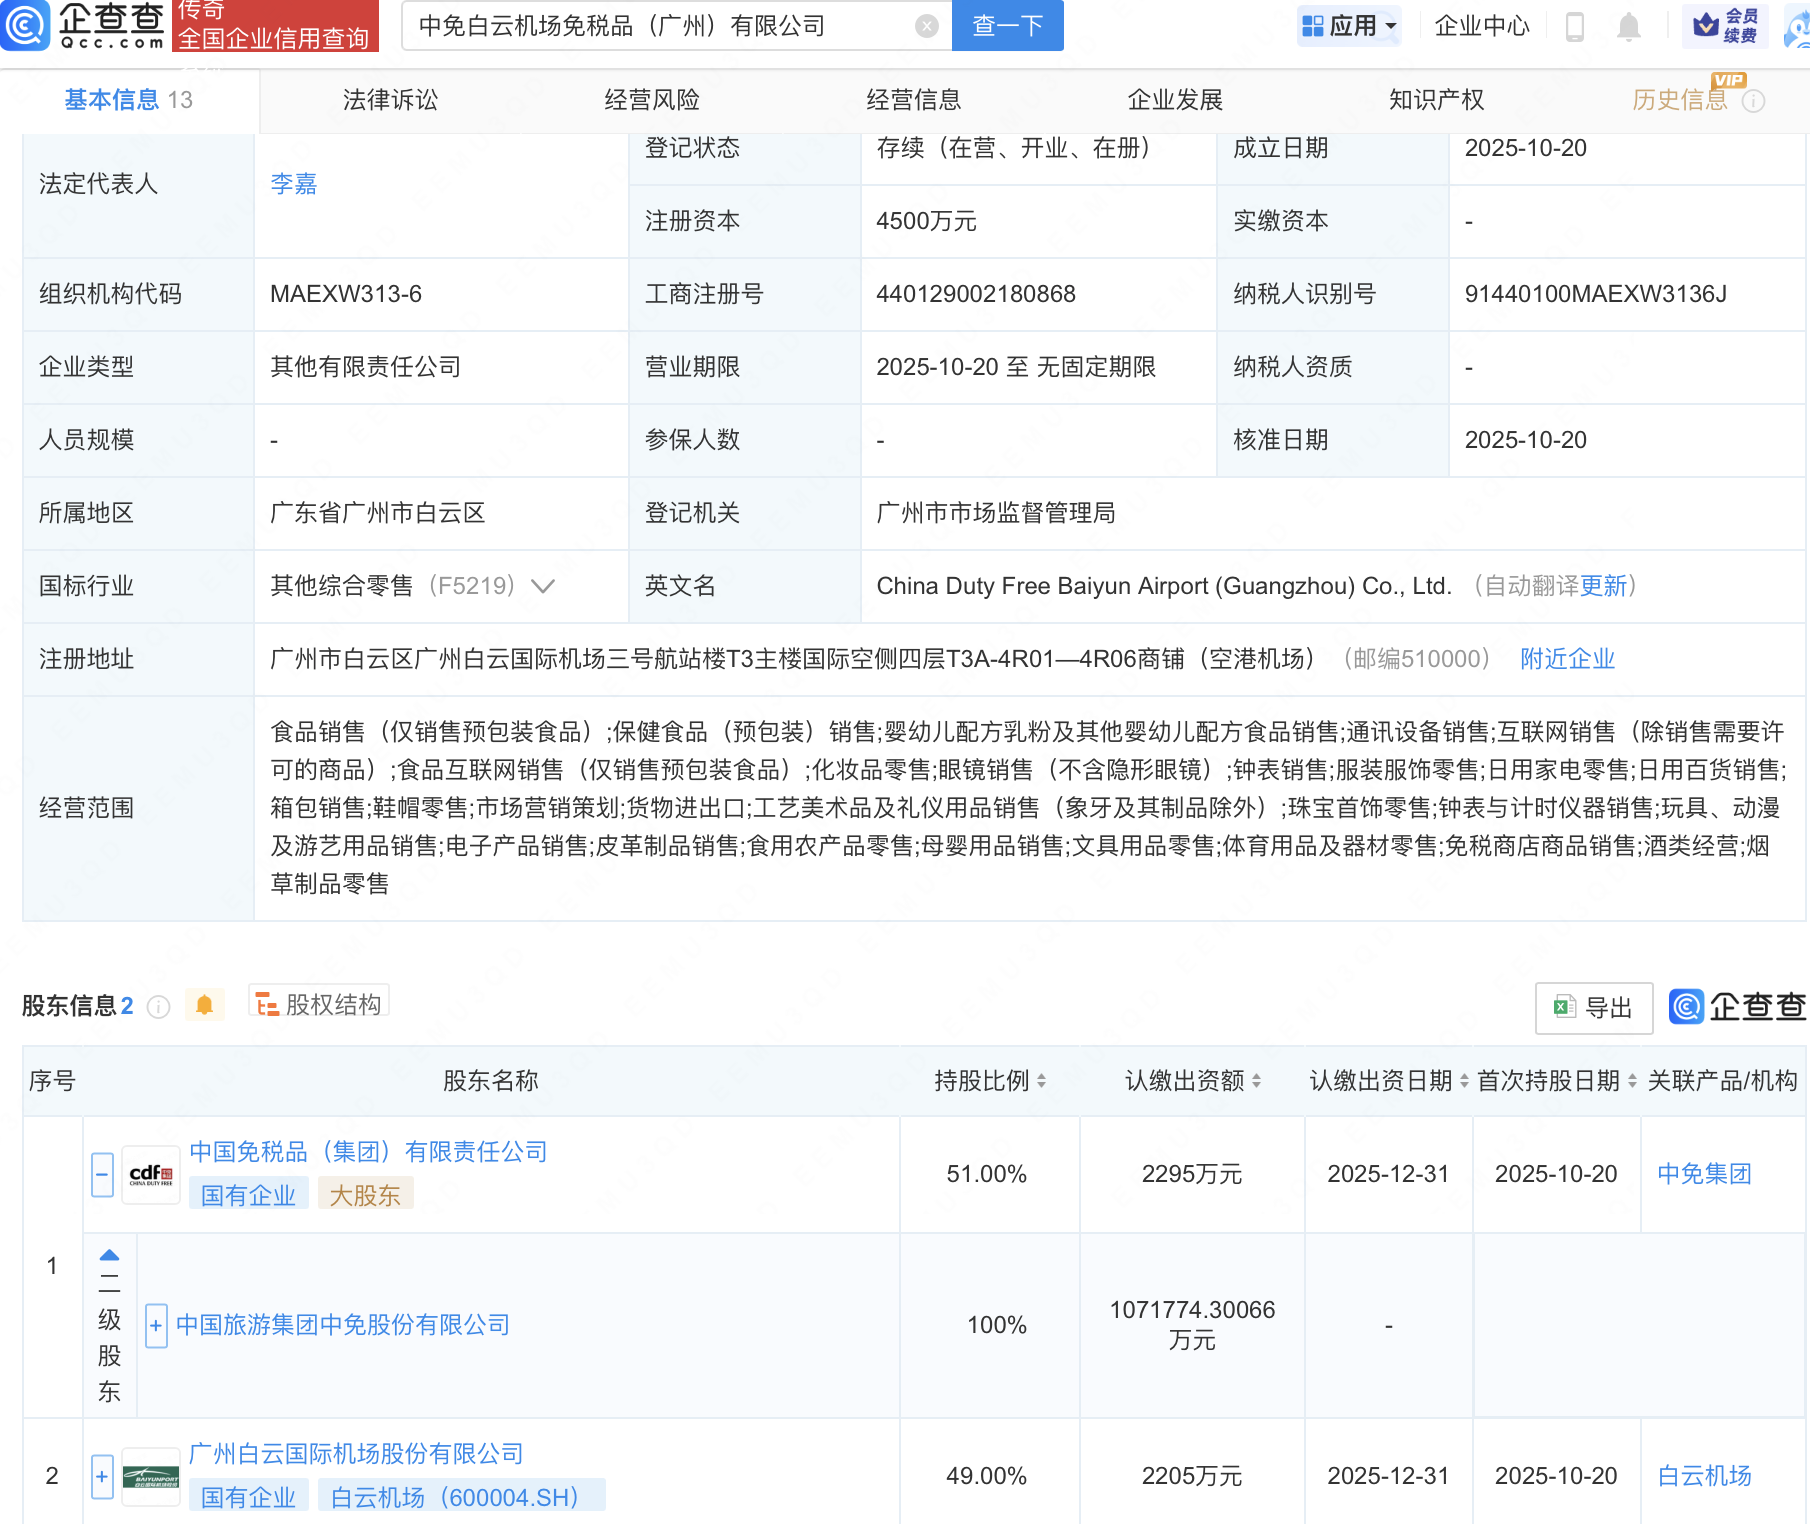Screen dimensions: 1810x1524
Task: Click the 查一下 search button
Action: [1007, 26]
